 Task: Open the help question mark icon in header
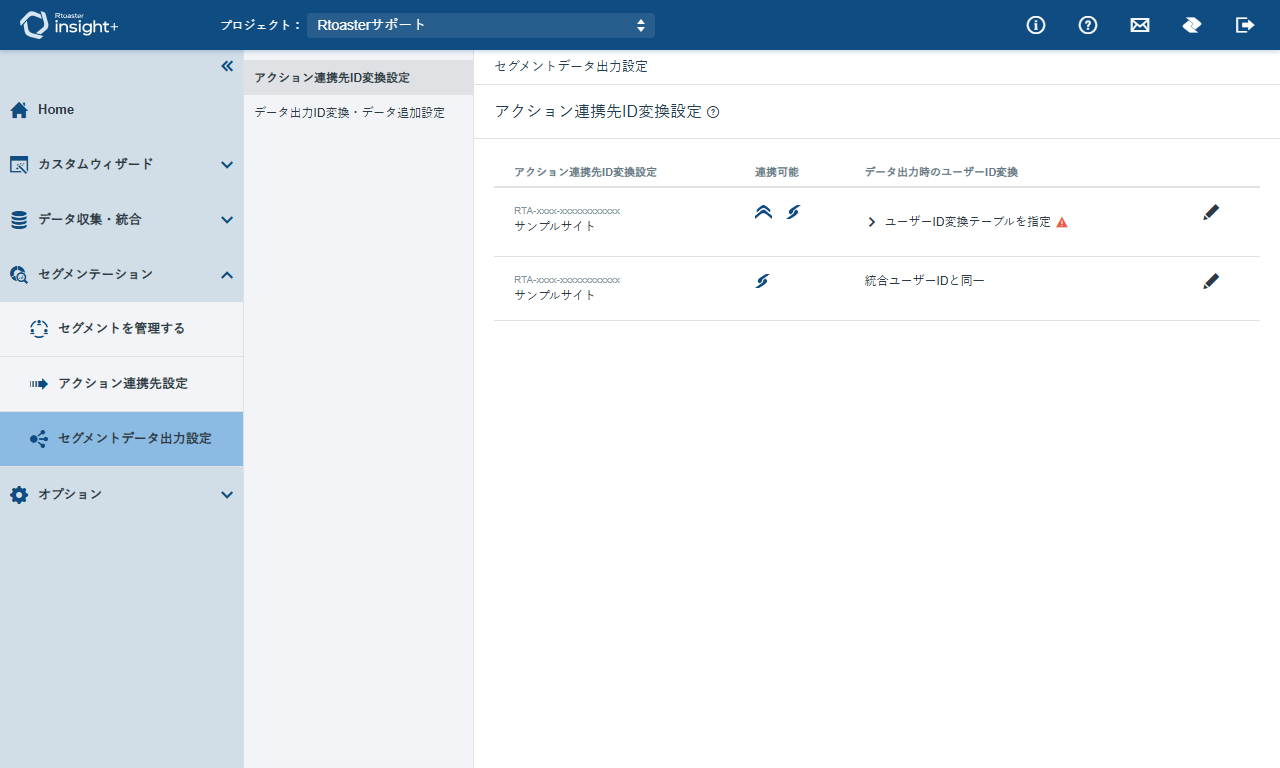[1088, 25]
